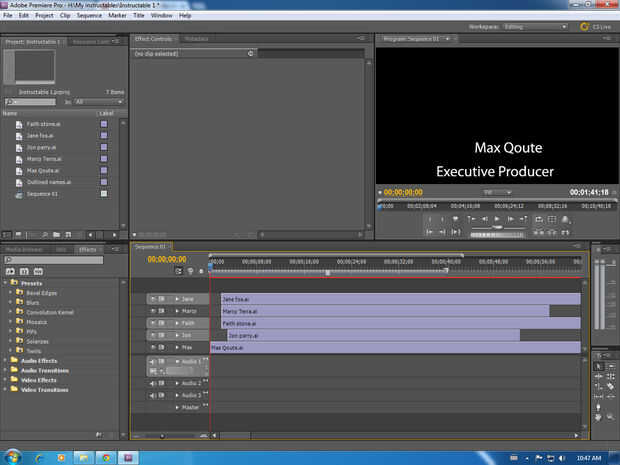Expand the Jane video track
620x465 pixels.
(x=177, y=299)
